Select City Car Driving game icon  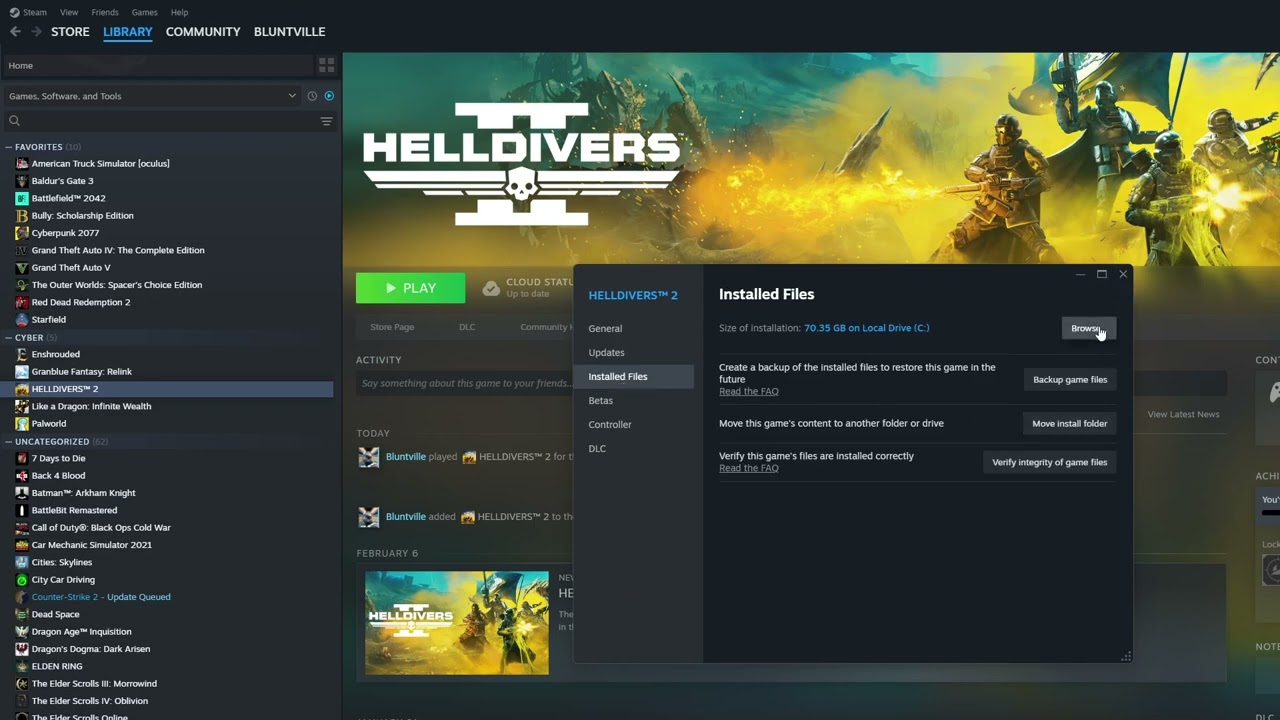click(x=22, y=580)
